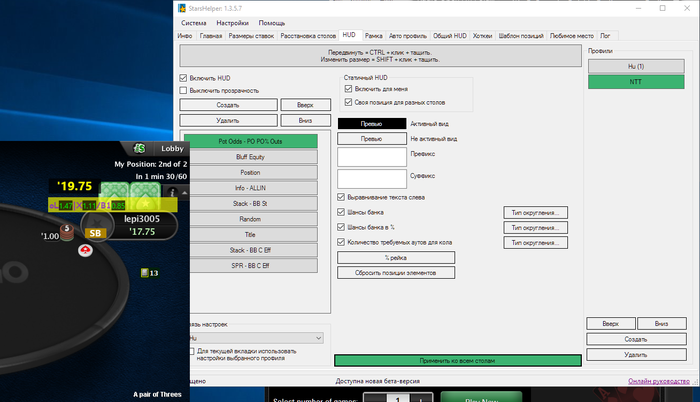Click Сбросить позиции элементов button
The width and height of the screenshot is (700, 402).
(x=396, y=272)
